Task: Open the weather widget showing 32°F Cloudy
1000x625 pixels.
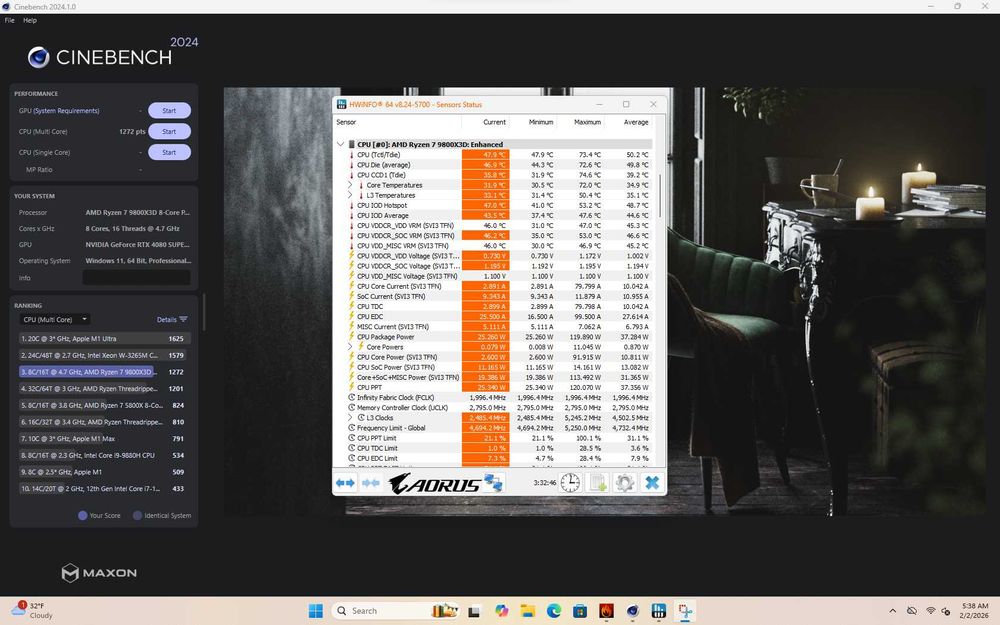Action: pos(32,610)
